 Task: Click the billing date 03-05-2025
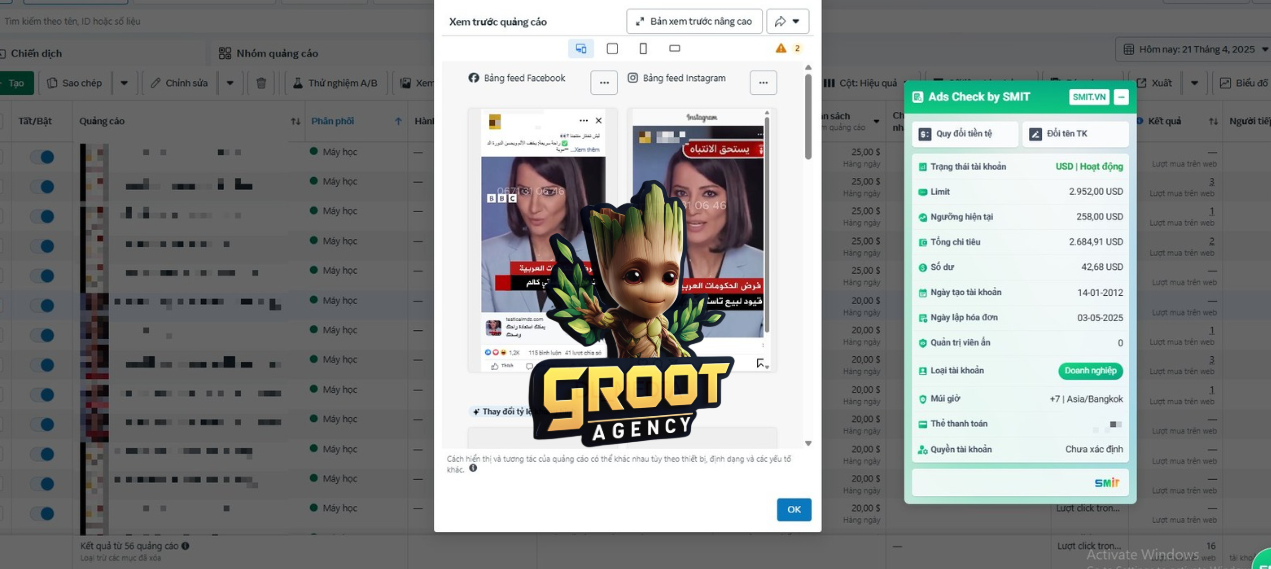coord(1100,318)
